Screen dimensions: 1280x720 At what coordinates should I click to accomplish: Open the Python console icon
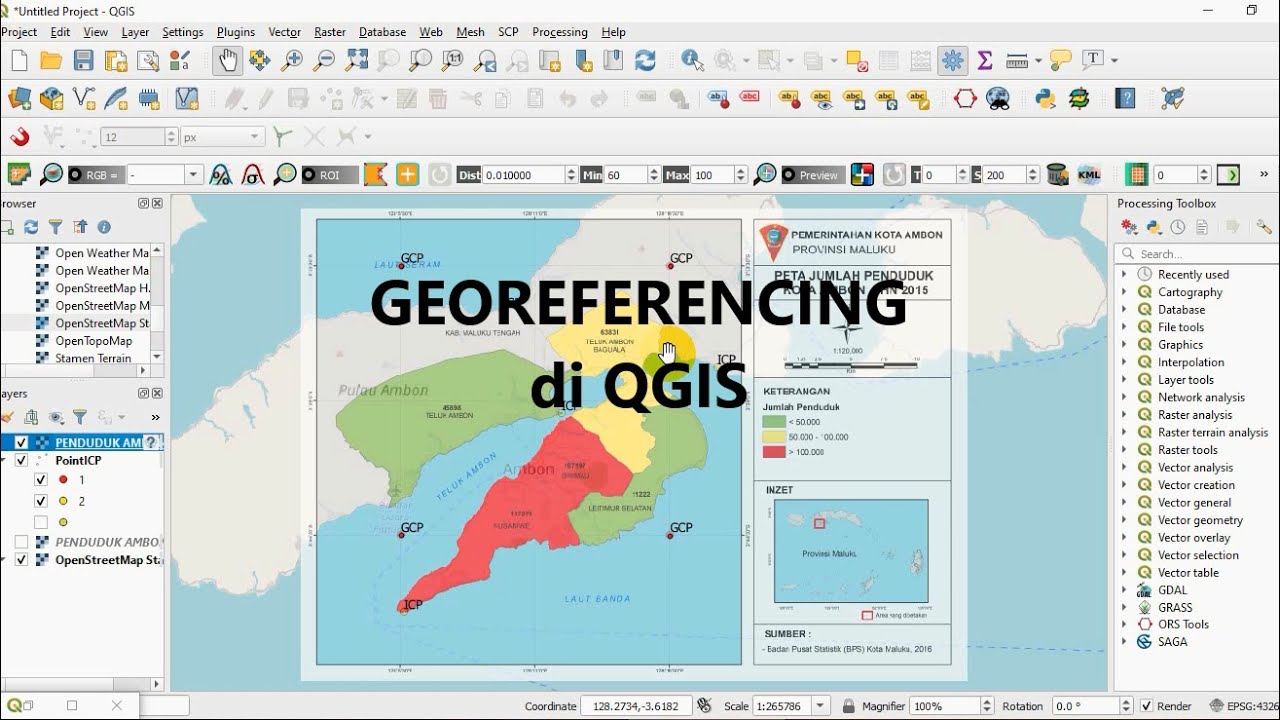click(1046, 99)
